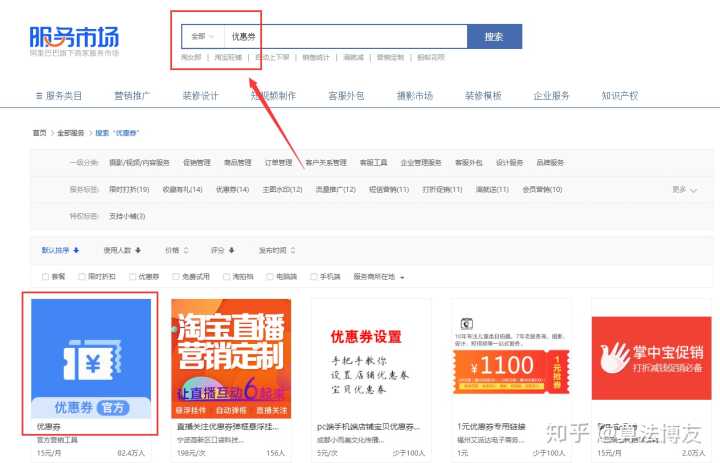The height and width of the screenshot is (463, 720).
Task: Open the 全部 search category dropdown
Action: (202, 36)
